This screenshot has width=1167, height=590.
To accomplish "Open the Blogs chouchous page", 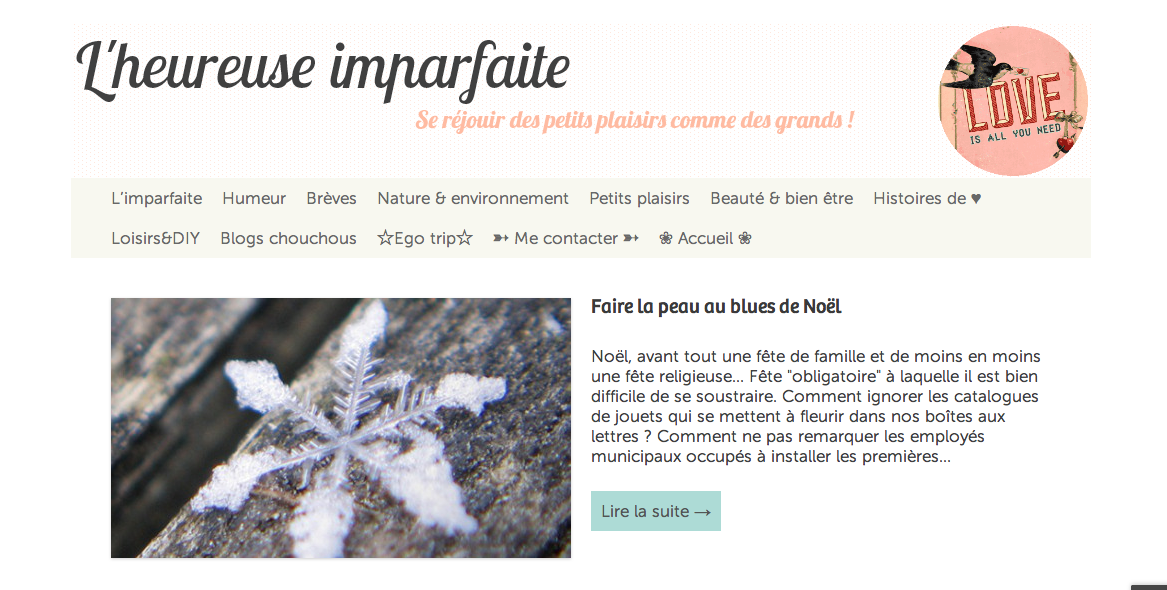I will (x=288, y=238).
